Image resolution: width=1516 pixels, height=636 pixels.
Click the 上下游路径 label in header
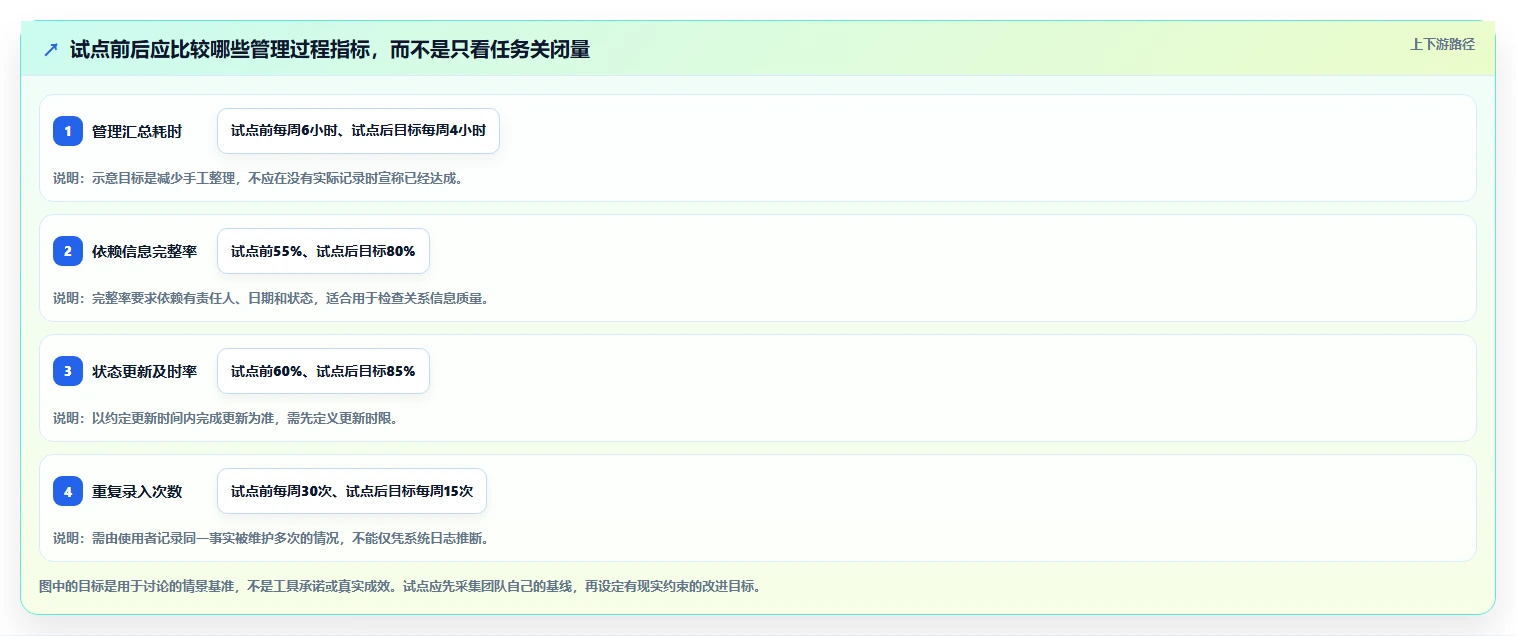(x=1442, y=44)
